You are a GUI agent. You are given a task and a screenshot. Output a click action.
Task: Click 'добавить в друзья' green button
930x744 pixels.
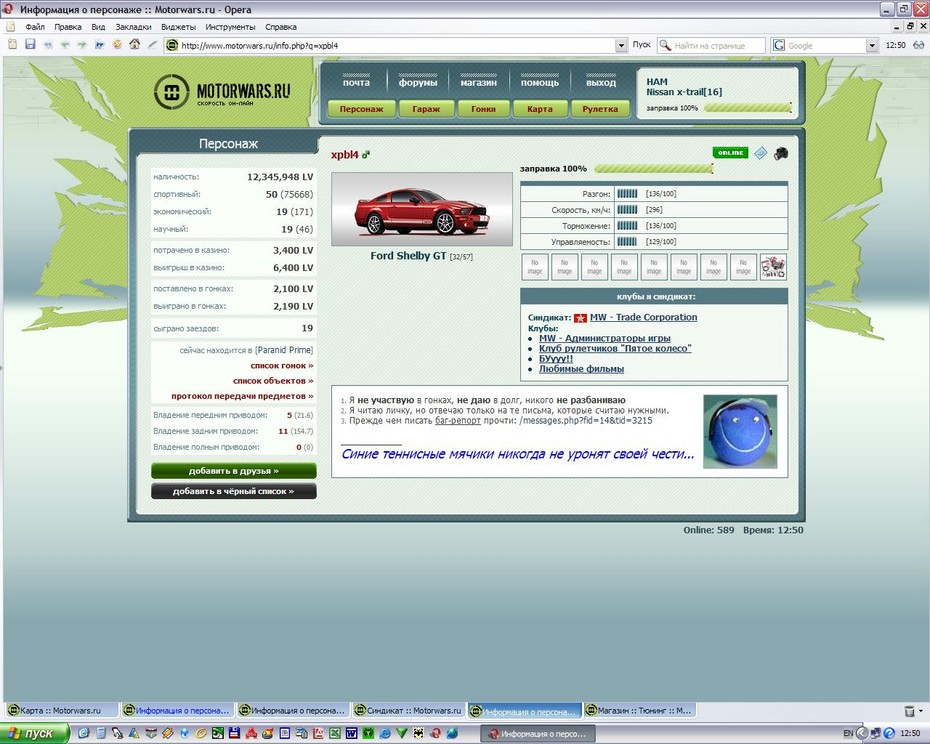pyautogui.click(x=234, y=471)
